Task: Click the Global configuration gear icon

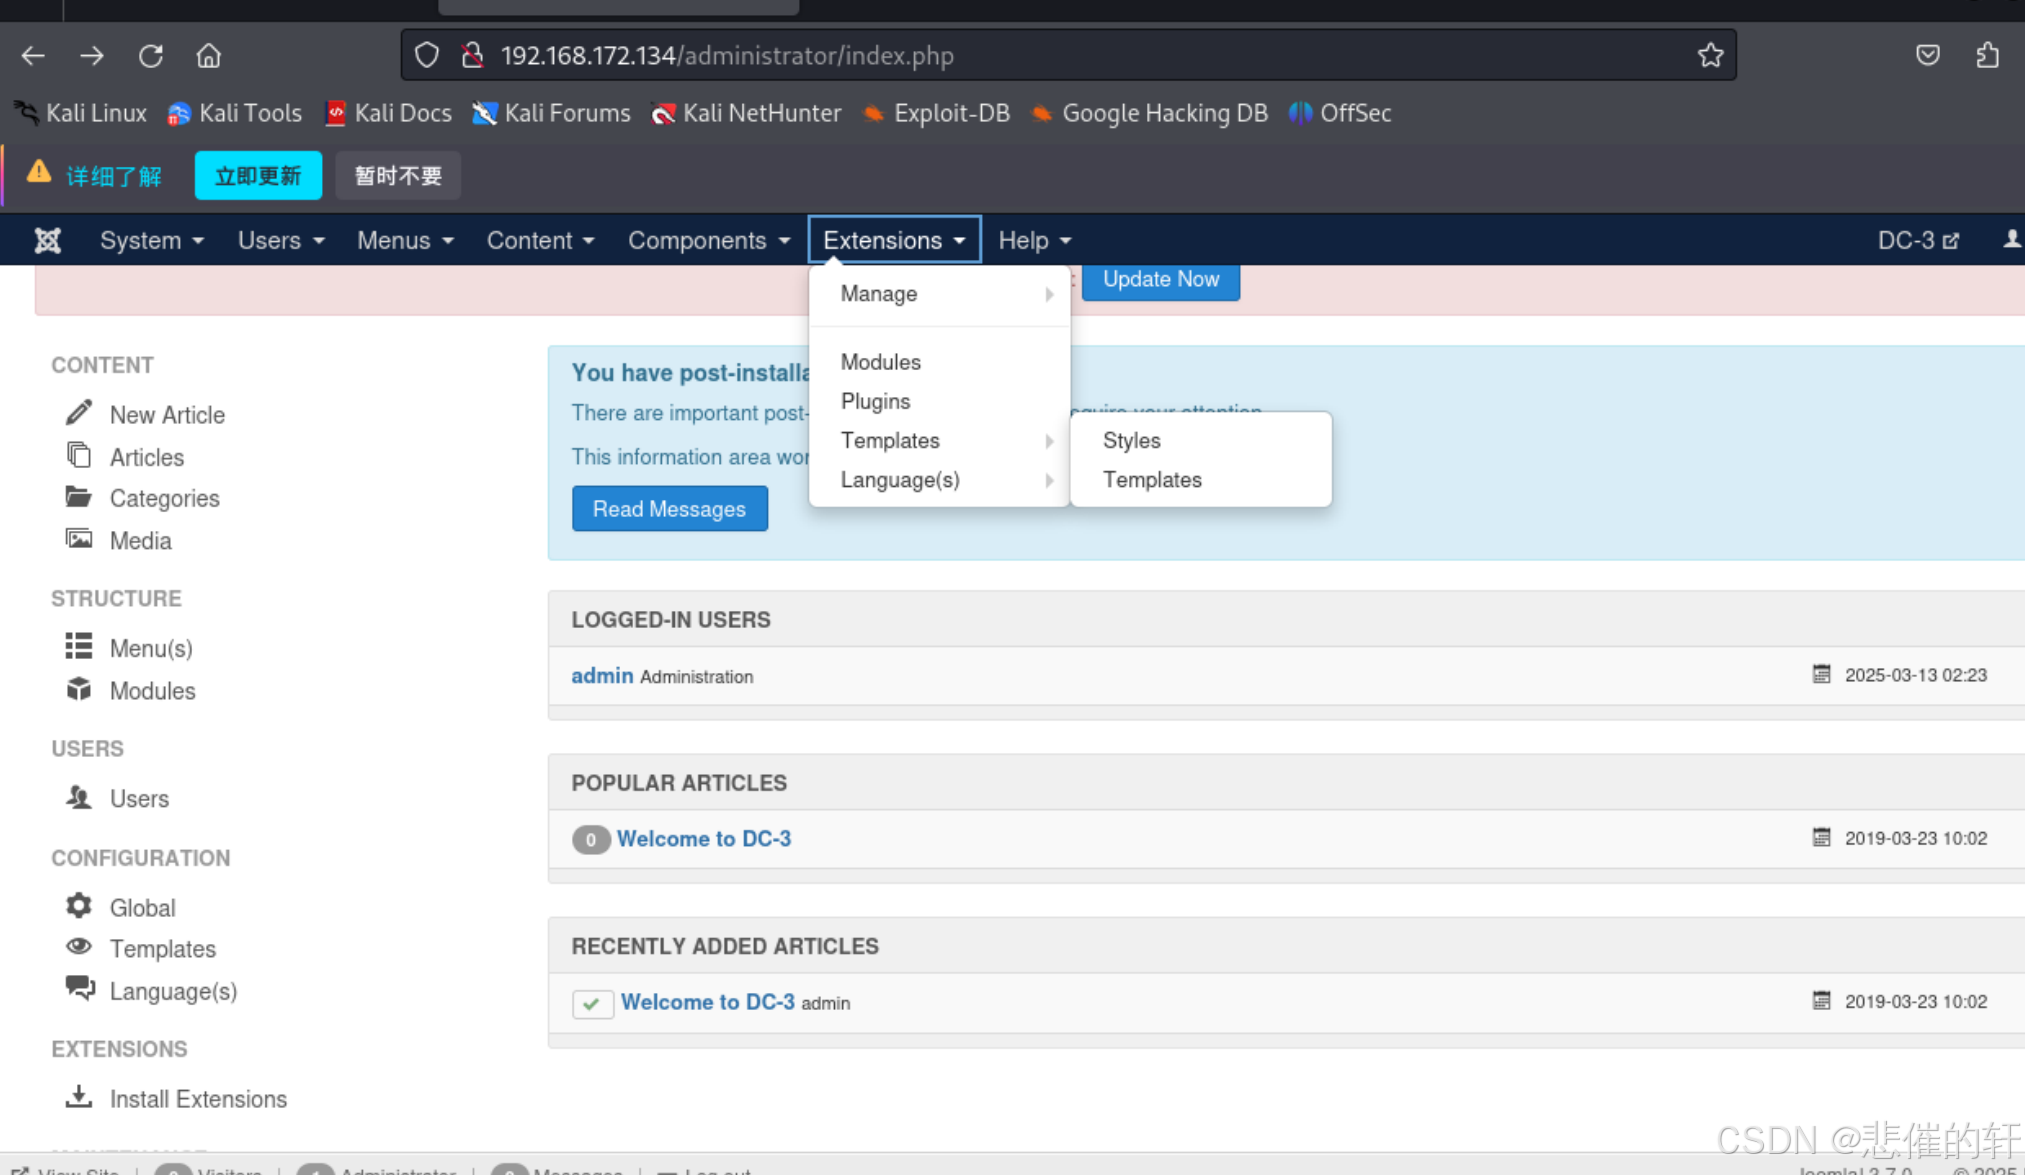Action: pyautogui.click(x=78, y=906)
